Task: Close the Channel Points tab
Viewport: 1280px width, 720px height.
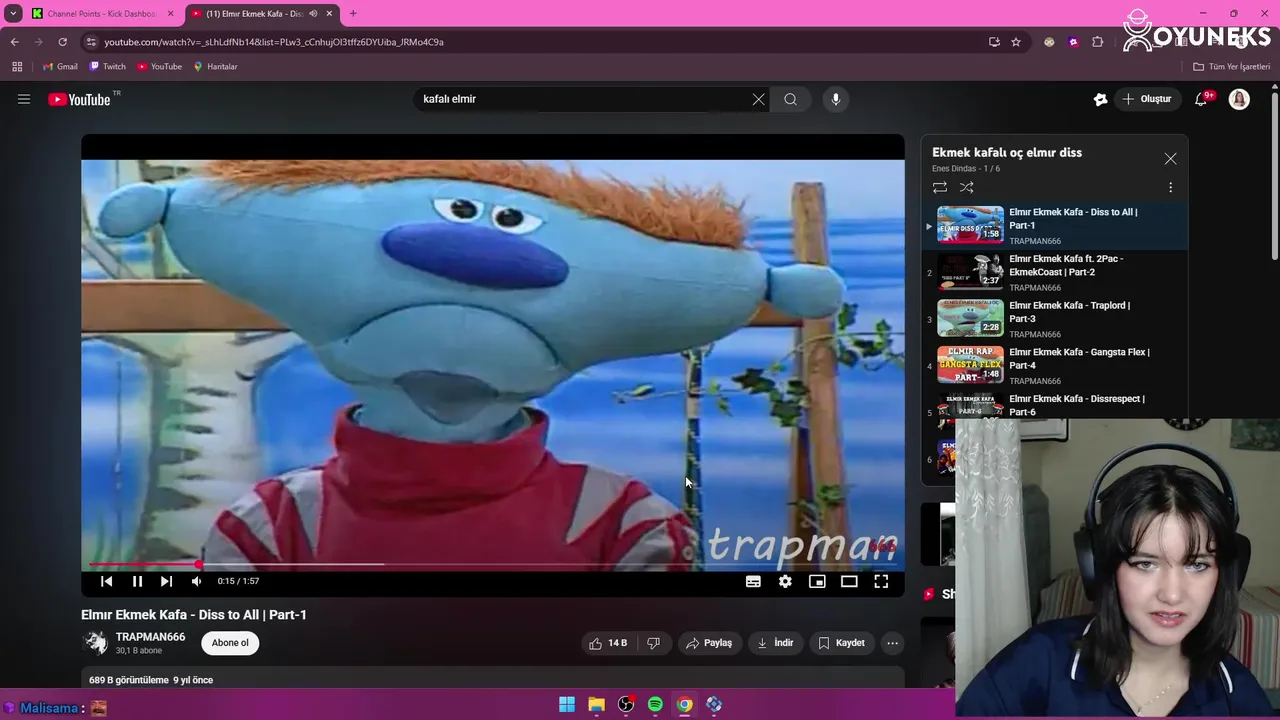Action: tap(170, 14)
